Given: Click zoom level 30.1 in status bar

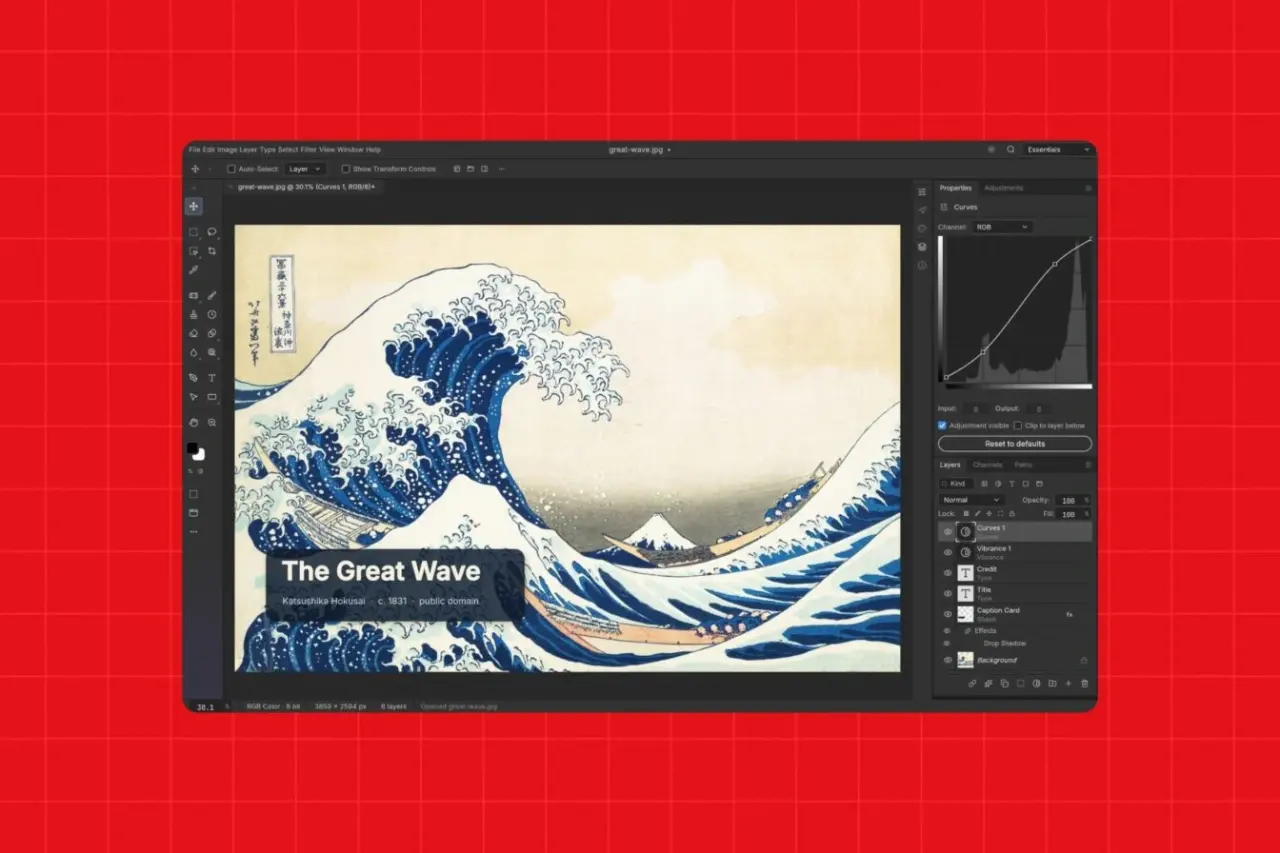Looking at the screenshot, I should [x=205, y=706].
